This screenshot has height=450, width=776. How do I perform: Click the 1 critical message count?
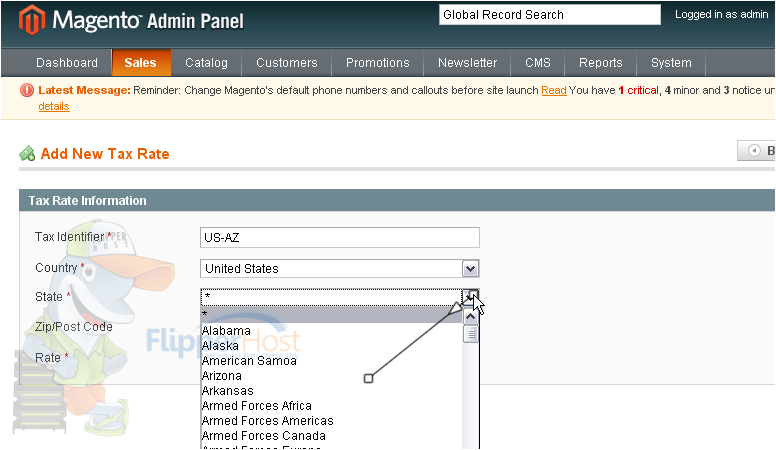pos(638,91)
